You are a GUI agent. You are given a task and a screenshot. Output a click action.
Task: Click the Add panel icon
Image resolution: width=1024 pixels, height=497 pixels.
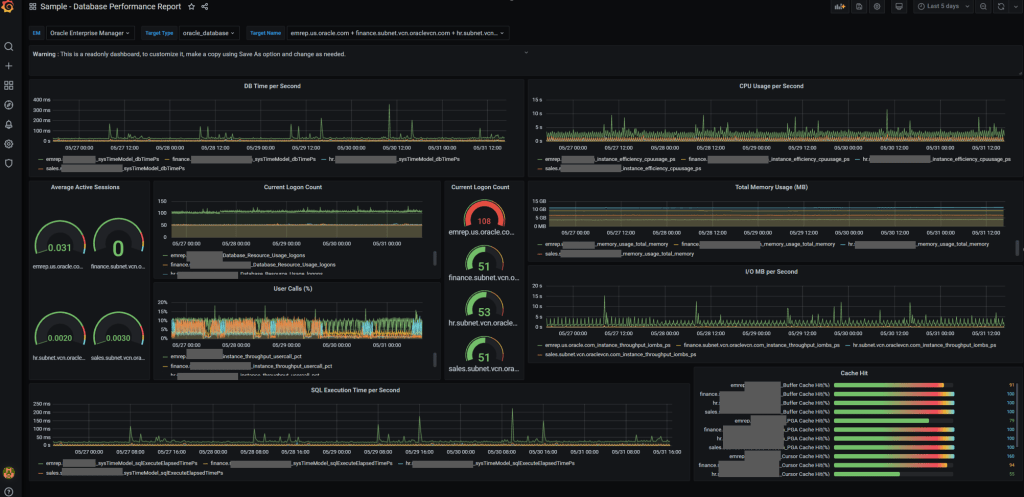(x=840, y=7)
